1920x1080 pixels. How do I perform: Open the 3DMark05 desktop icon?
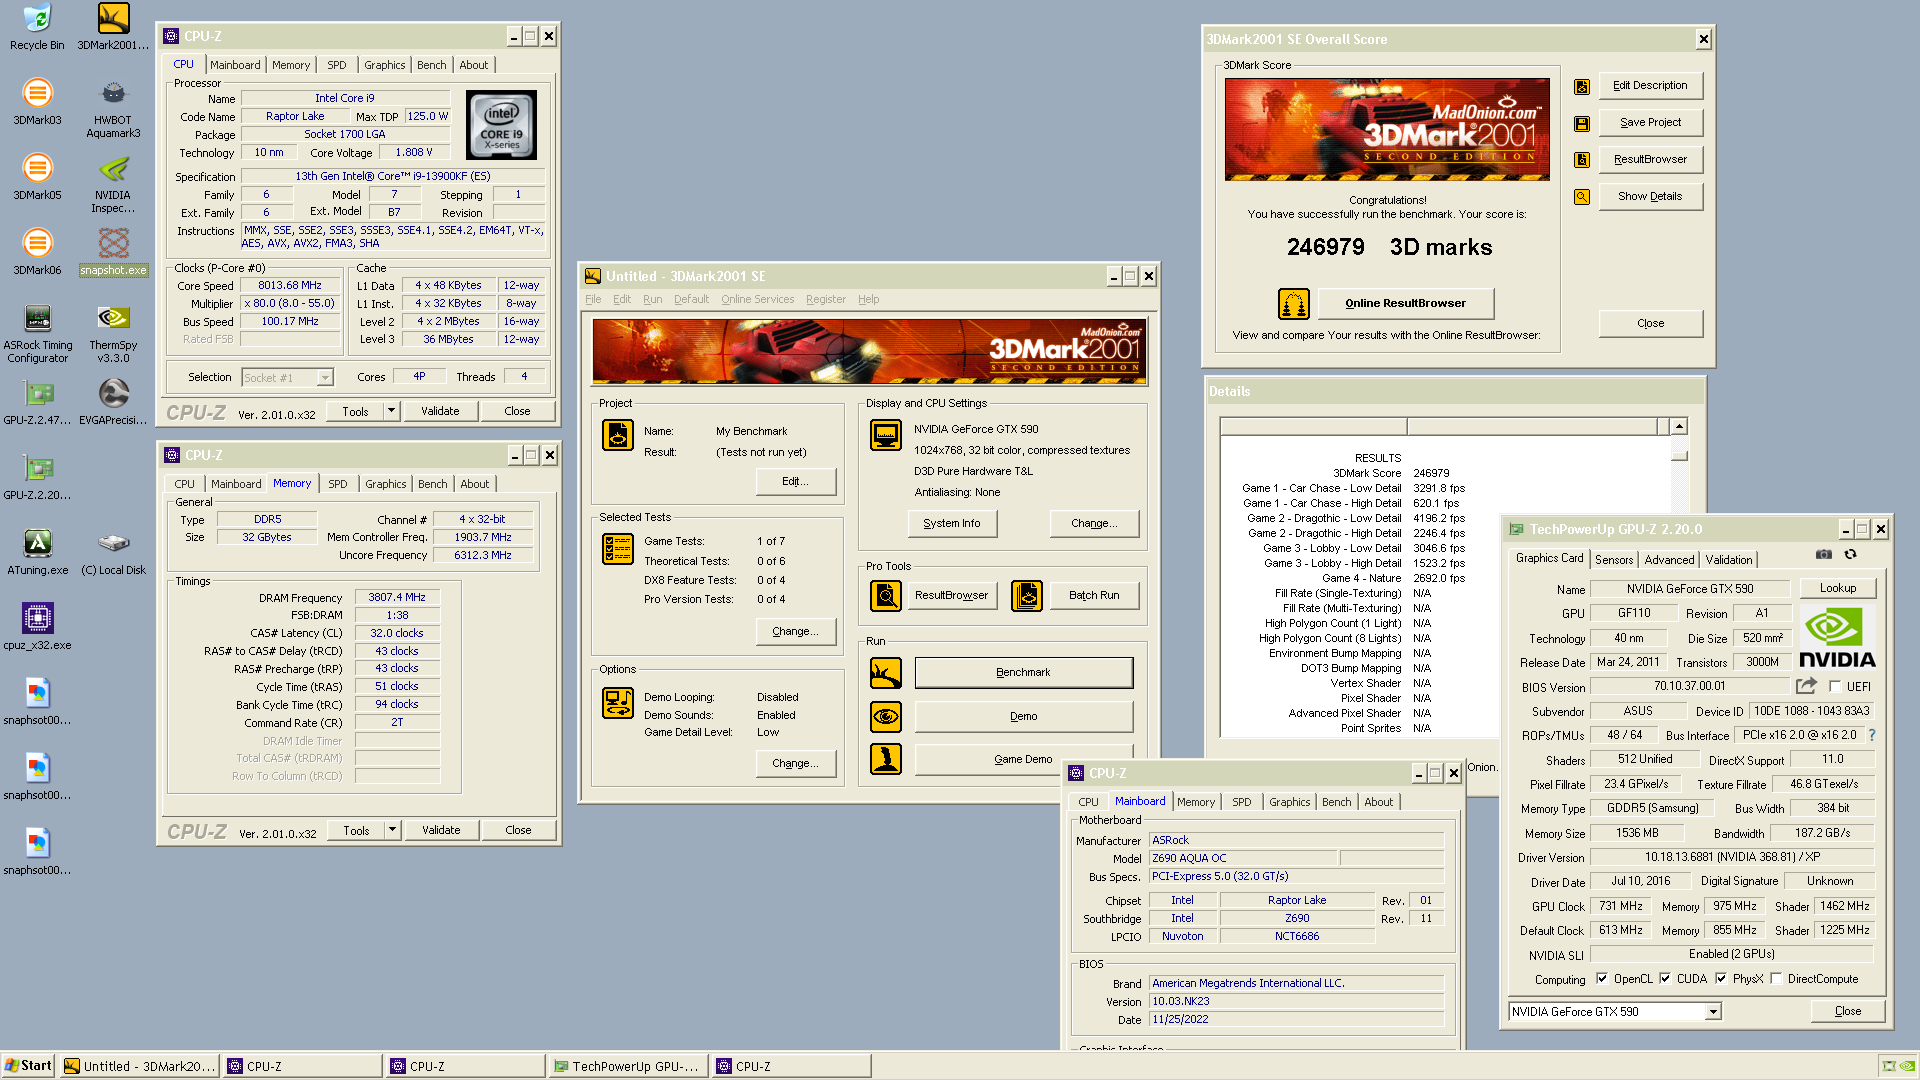pos(37,177)
